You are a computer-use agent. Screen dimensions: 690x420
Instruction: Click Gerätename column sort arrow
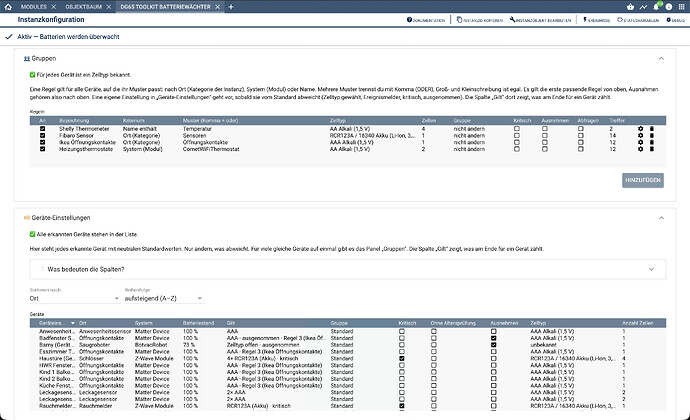click(73, 323)
